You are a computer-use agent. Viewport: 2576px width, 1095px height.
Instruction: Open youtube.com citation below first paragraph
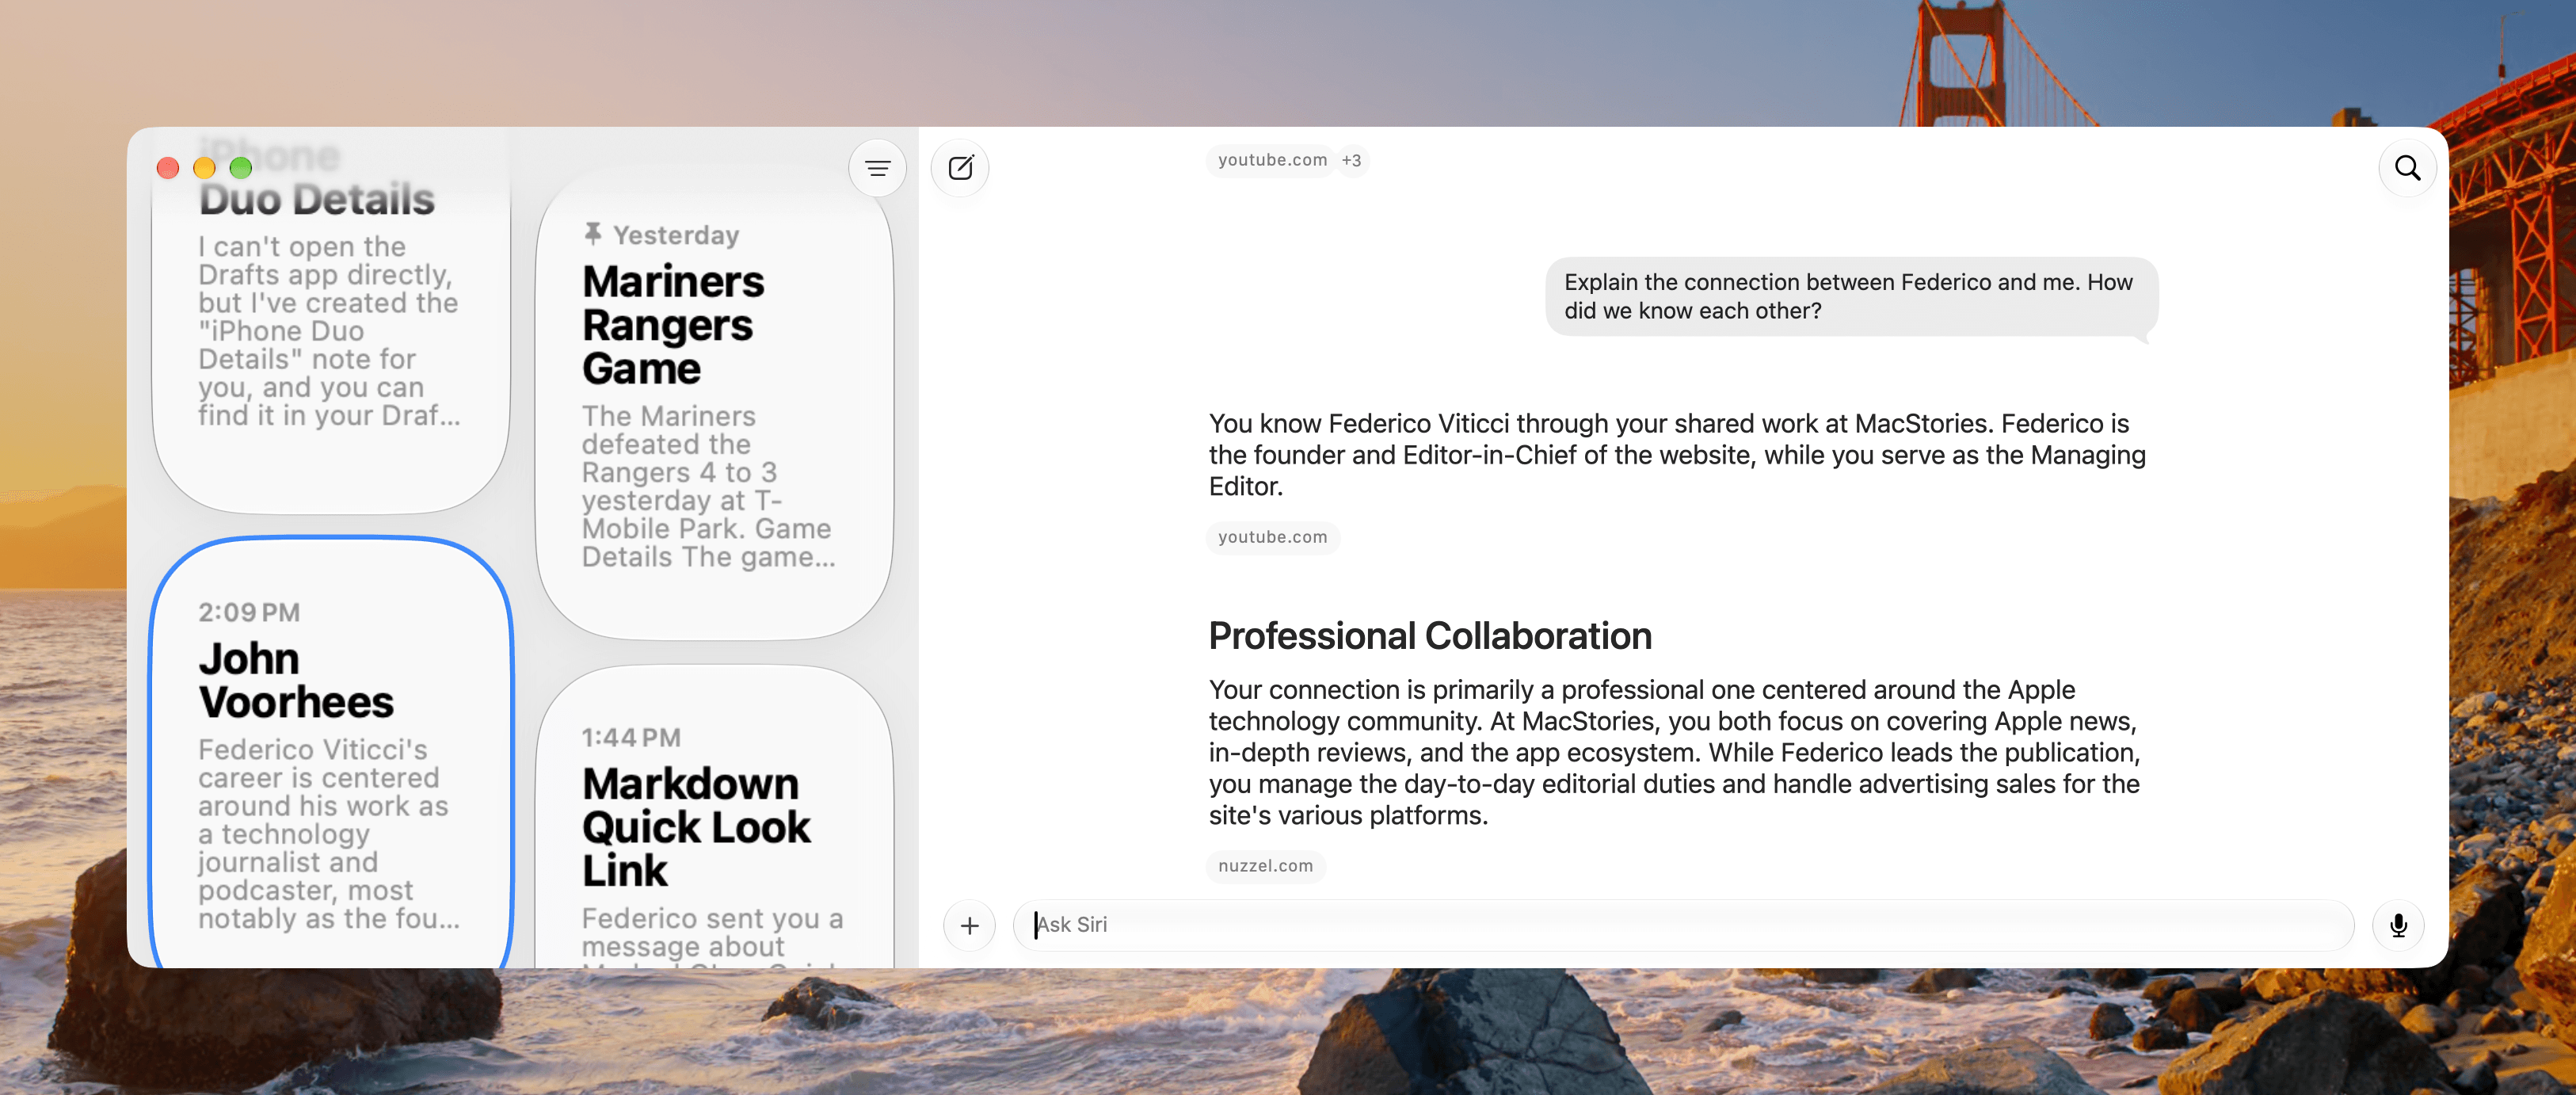1272,537
